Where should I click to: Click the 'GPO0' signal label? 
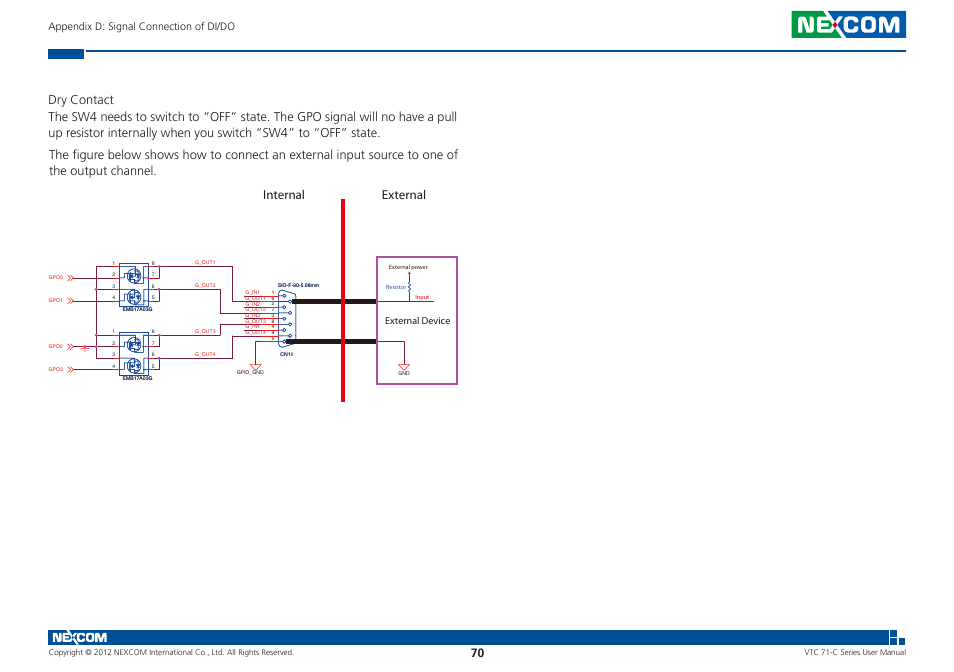[55, 277]
